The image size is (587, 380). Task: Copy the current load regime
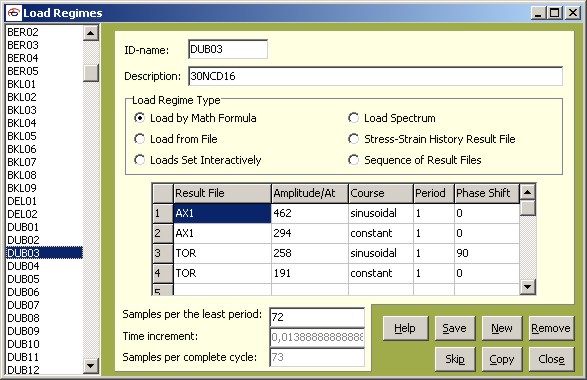[x=502, y=359]
